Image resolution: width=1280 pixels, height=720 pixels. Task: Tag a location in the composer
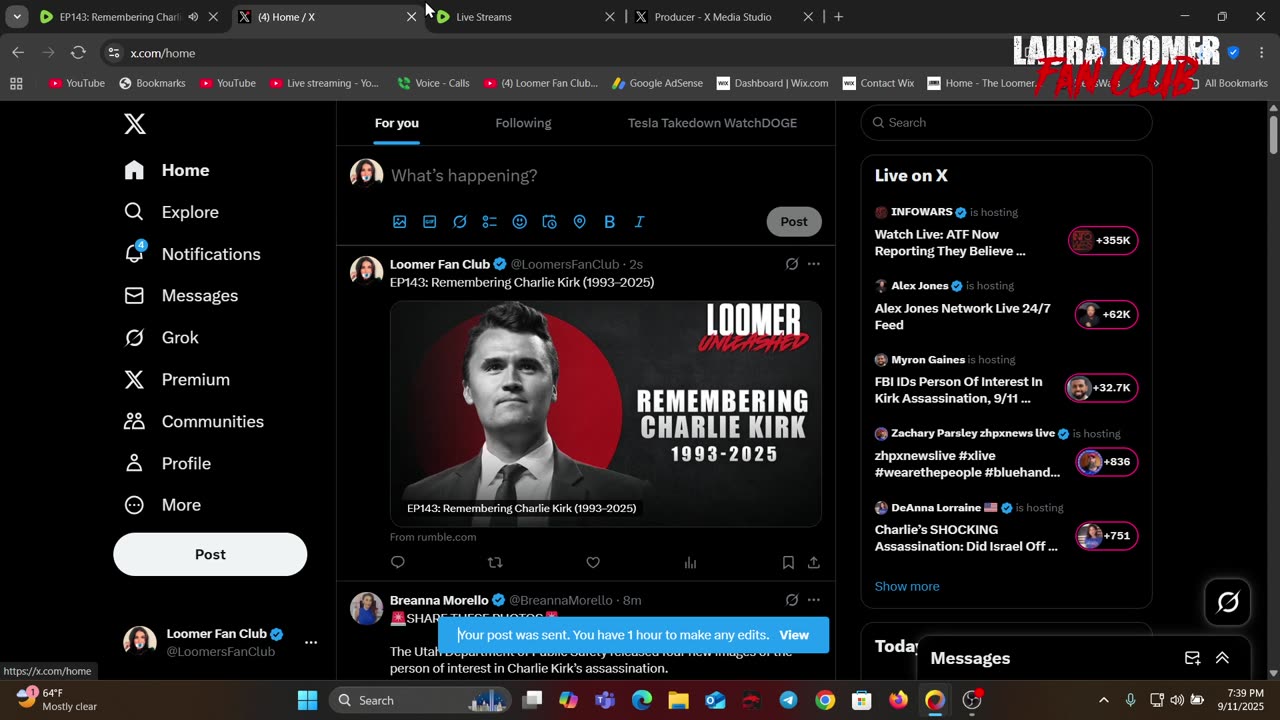coord(580,222)
